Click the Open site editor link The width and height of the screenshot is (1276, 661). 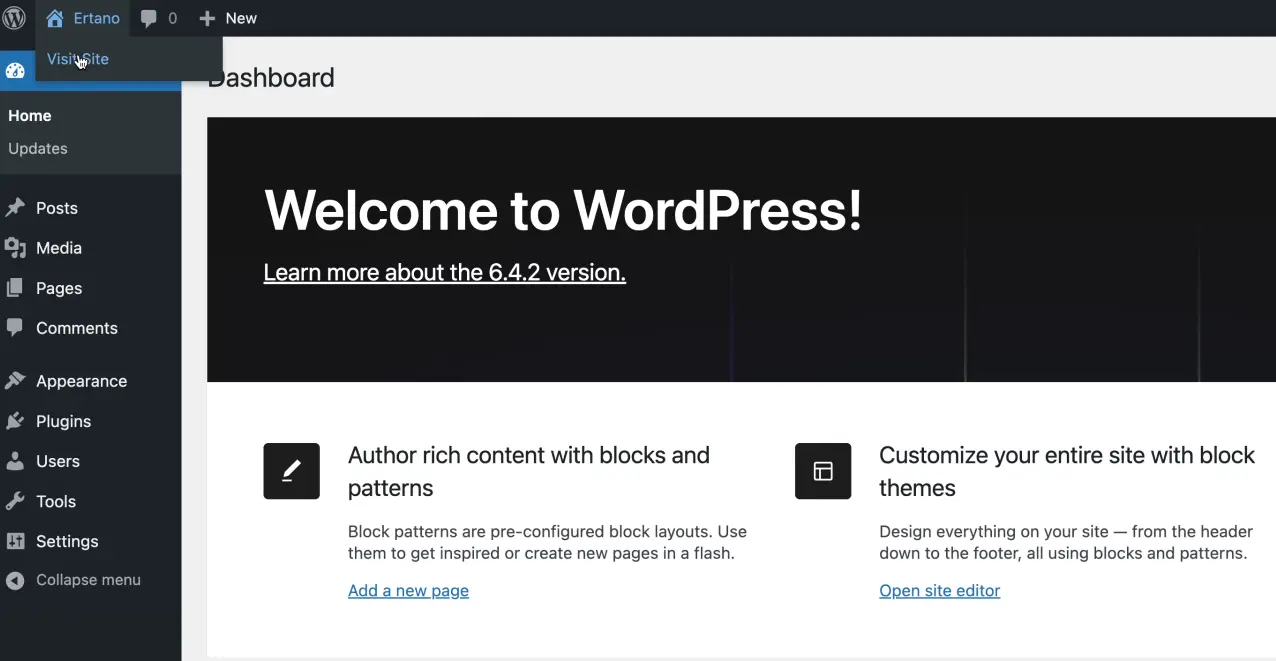(939, 590)
